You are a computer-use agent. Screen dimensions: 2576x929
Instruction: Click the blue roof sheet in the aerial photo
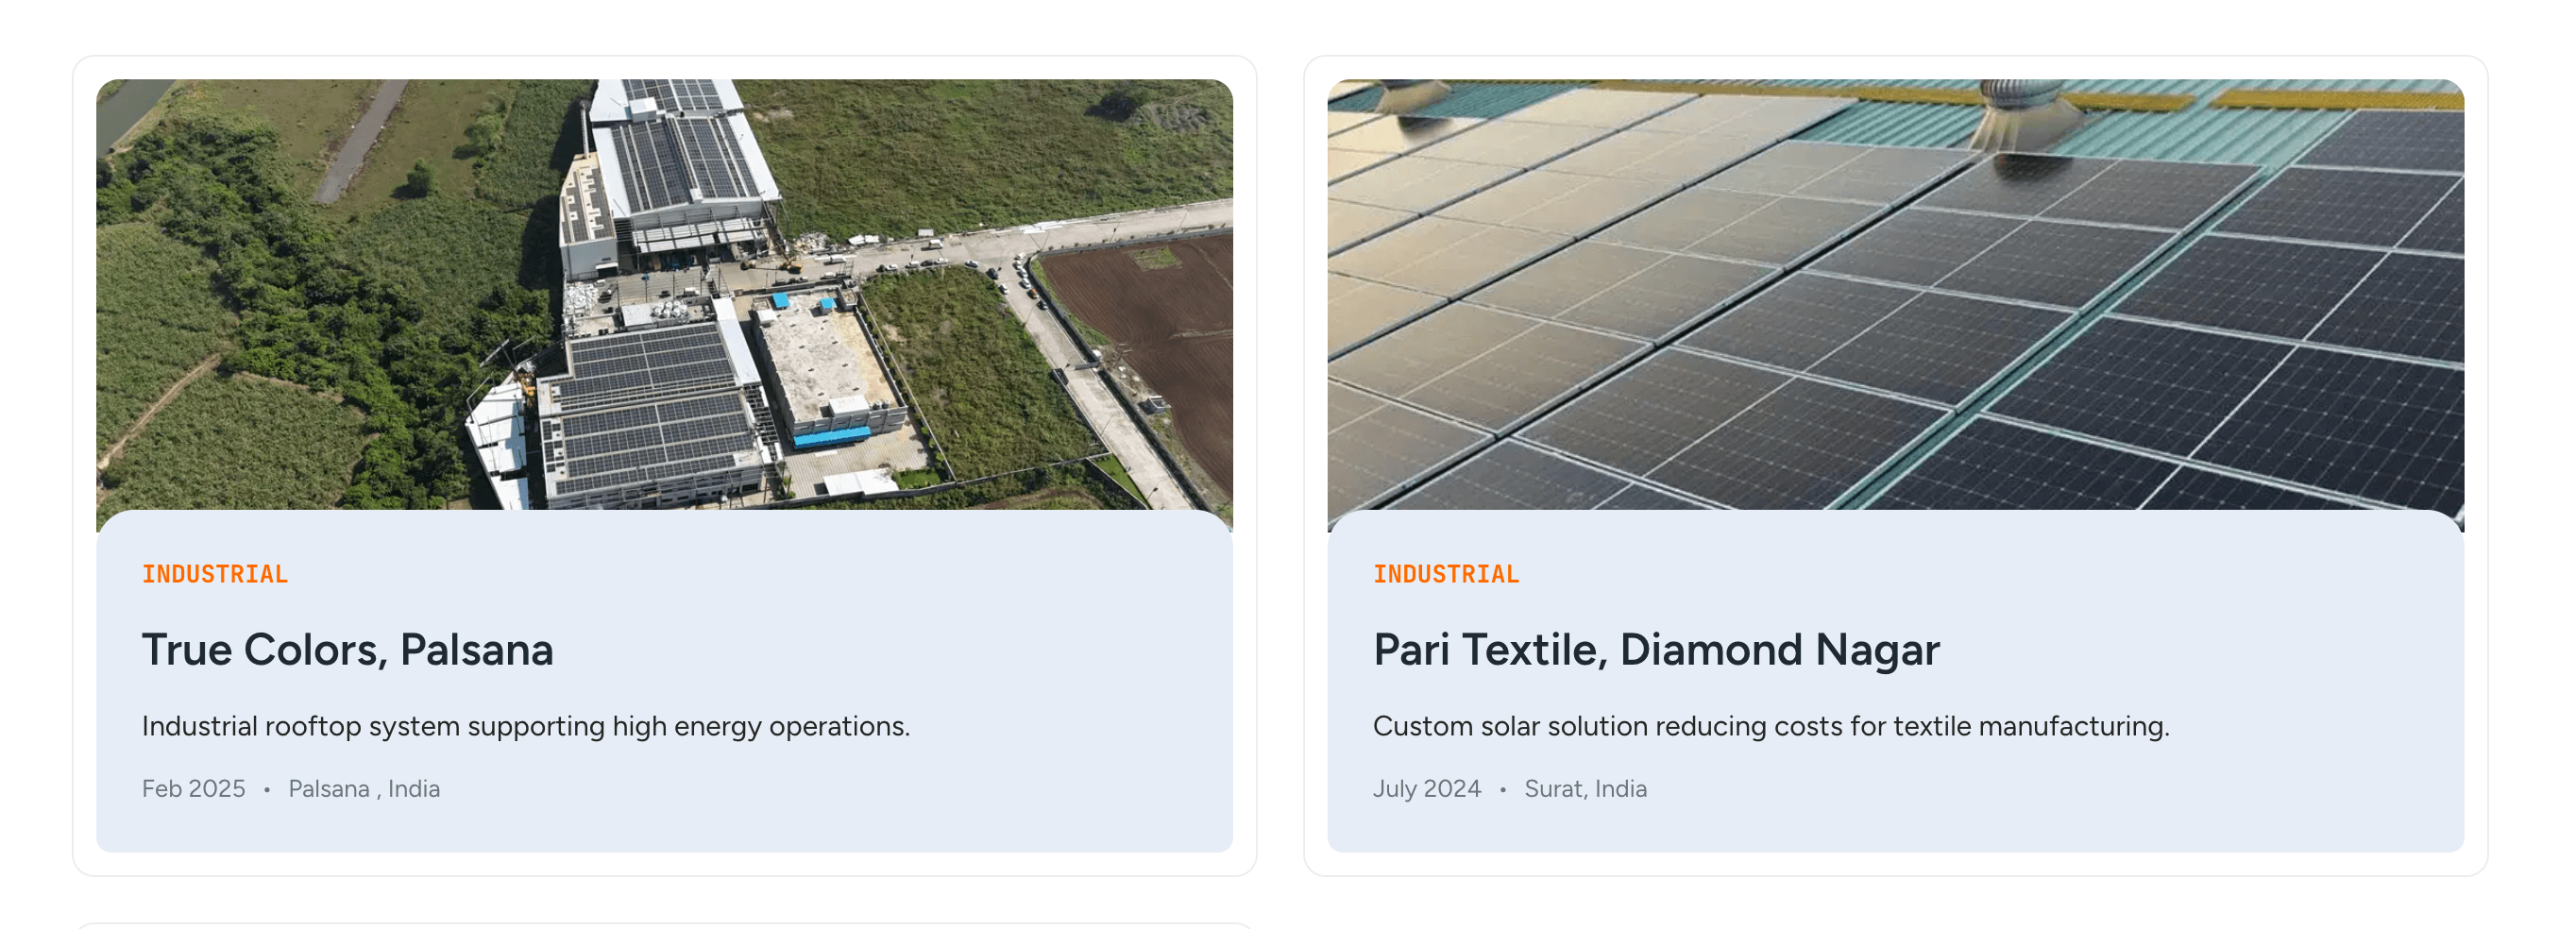pyautogui.click(x=832, y=436)
